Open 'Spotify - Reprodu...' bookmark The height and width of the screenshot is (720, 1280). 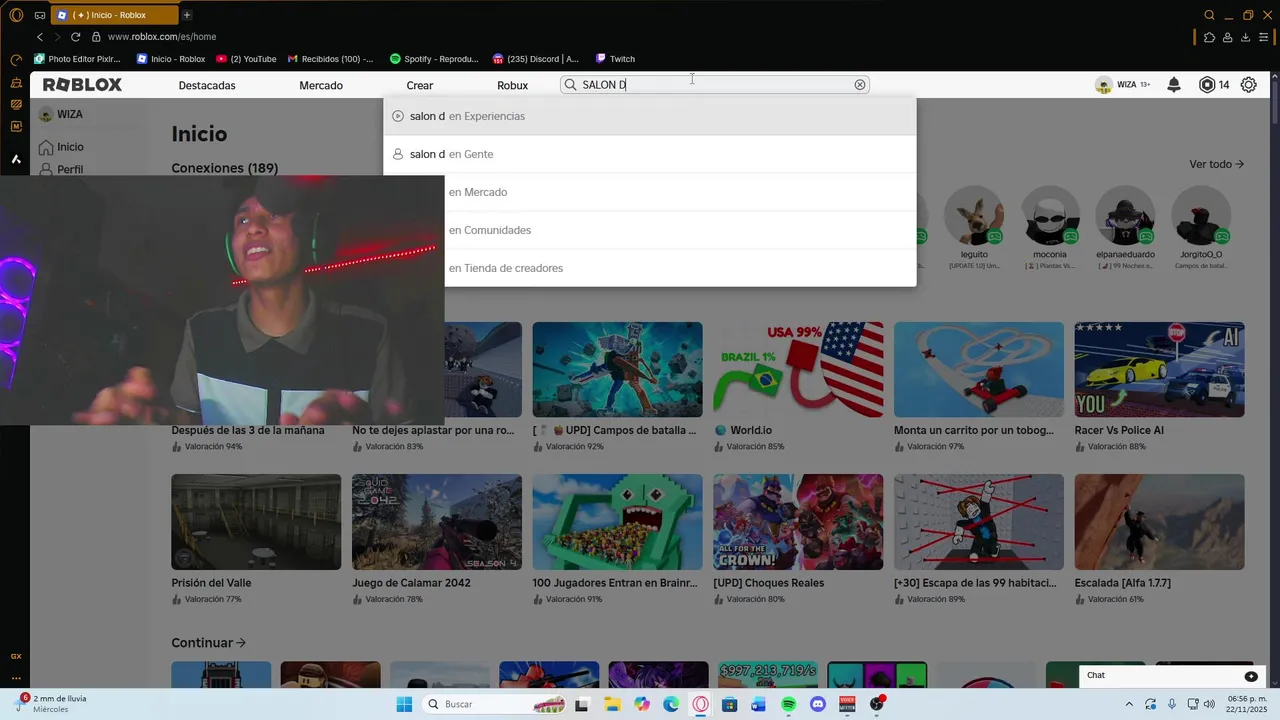[x=434, y=59]
